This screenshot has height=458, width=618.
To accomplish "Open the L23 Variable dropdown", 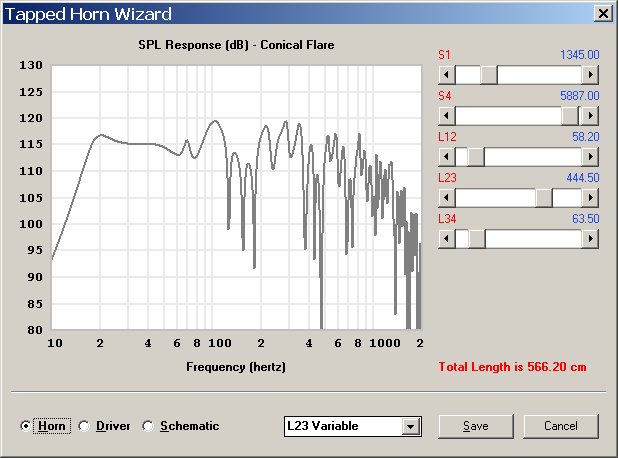I will tap(411, 426).
